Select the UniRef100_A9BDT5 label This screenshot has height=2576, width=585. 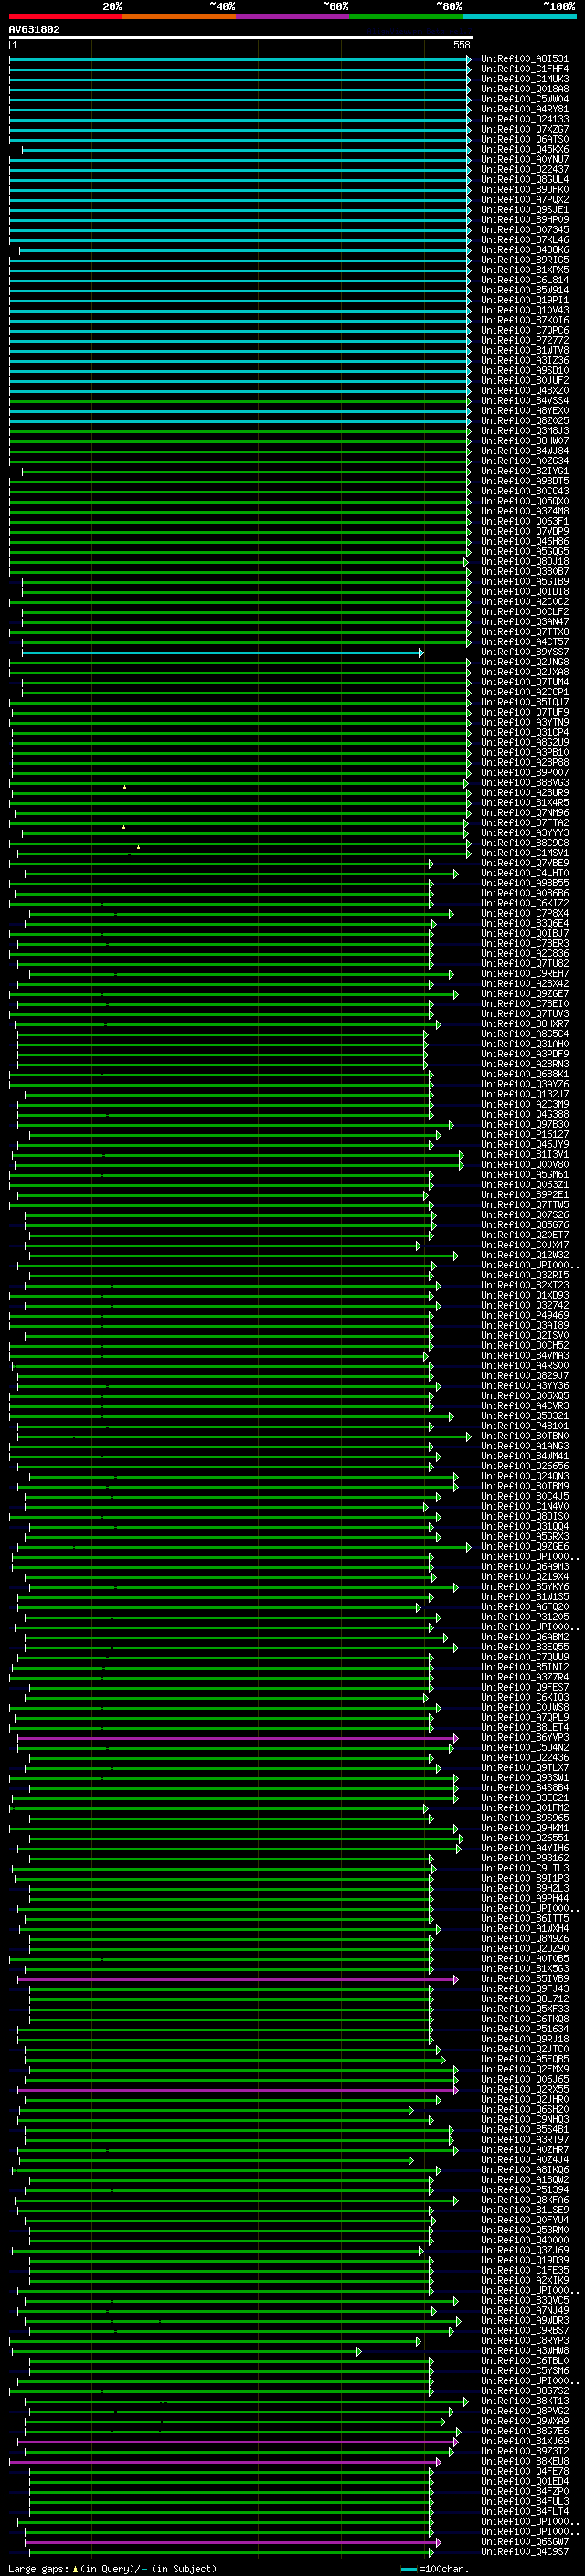click(525, 481)
